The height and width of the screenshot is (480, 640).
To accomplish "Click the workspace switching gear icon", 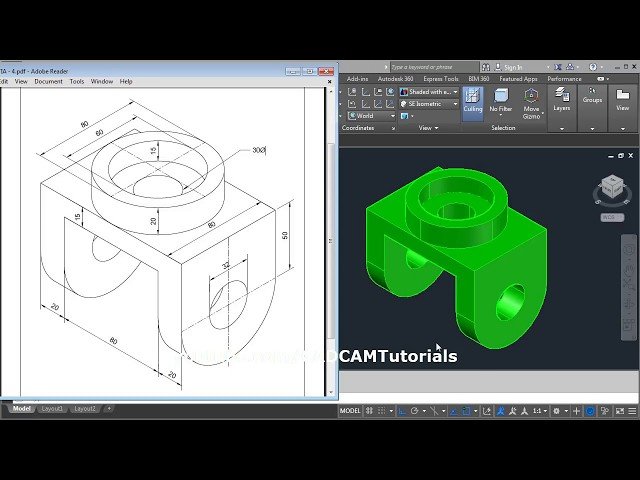I will click(x=556, y=411).
